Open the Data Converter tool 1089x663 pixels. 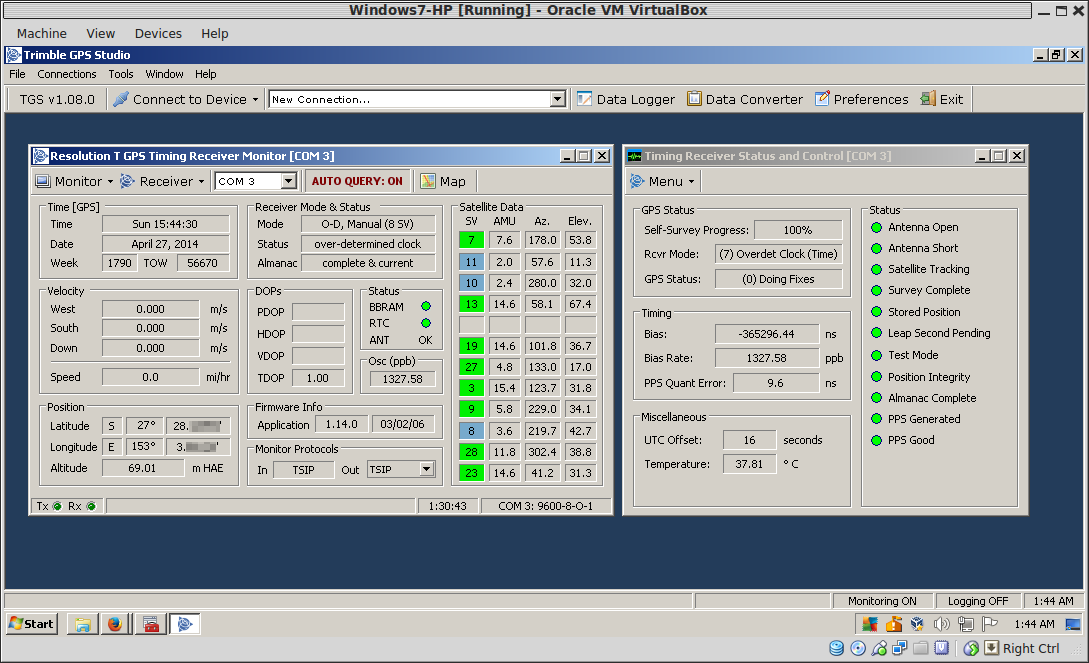694,99
